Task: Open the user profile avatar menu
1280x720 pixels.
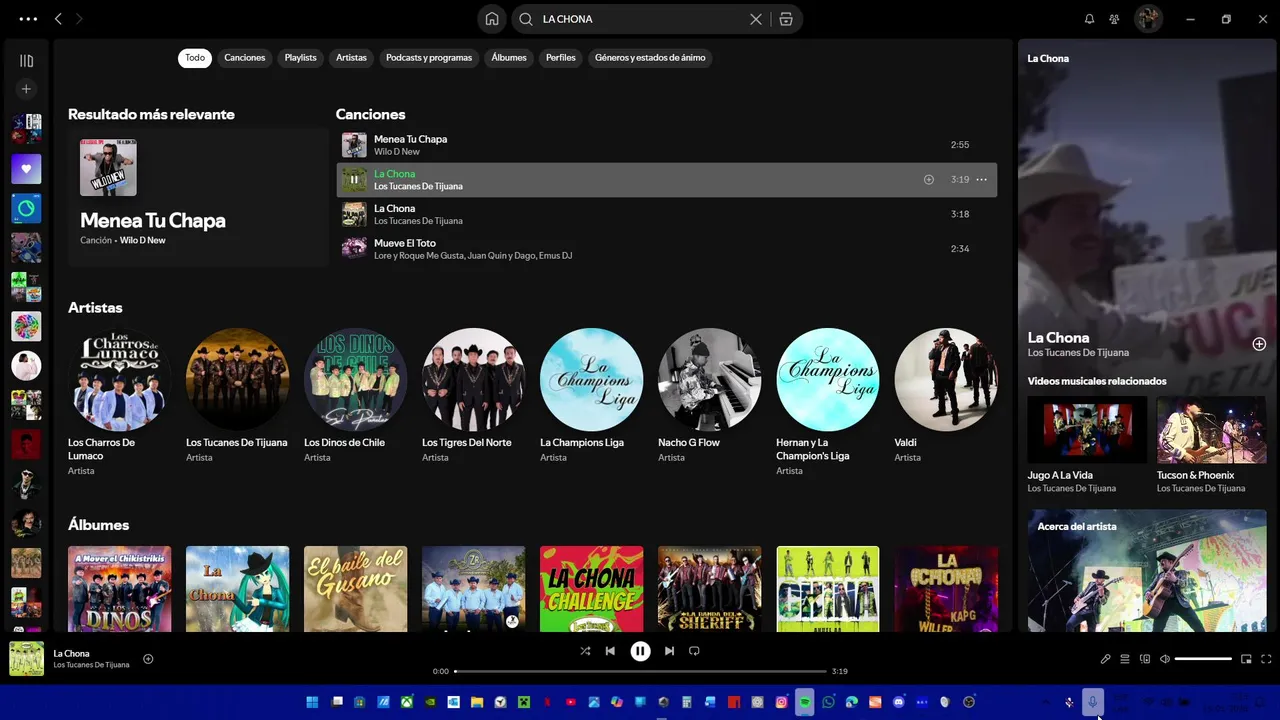Action: click(1148, 19)
